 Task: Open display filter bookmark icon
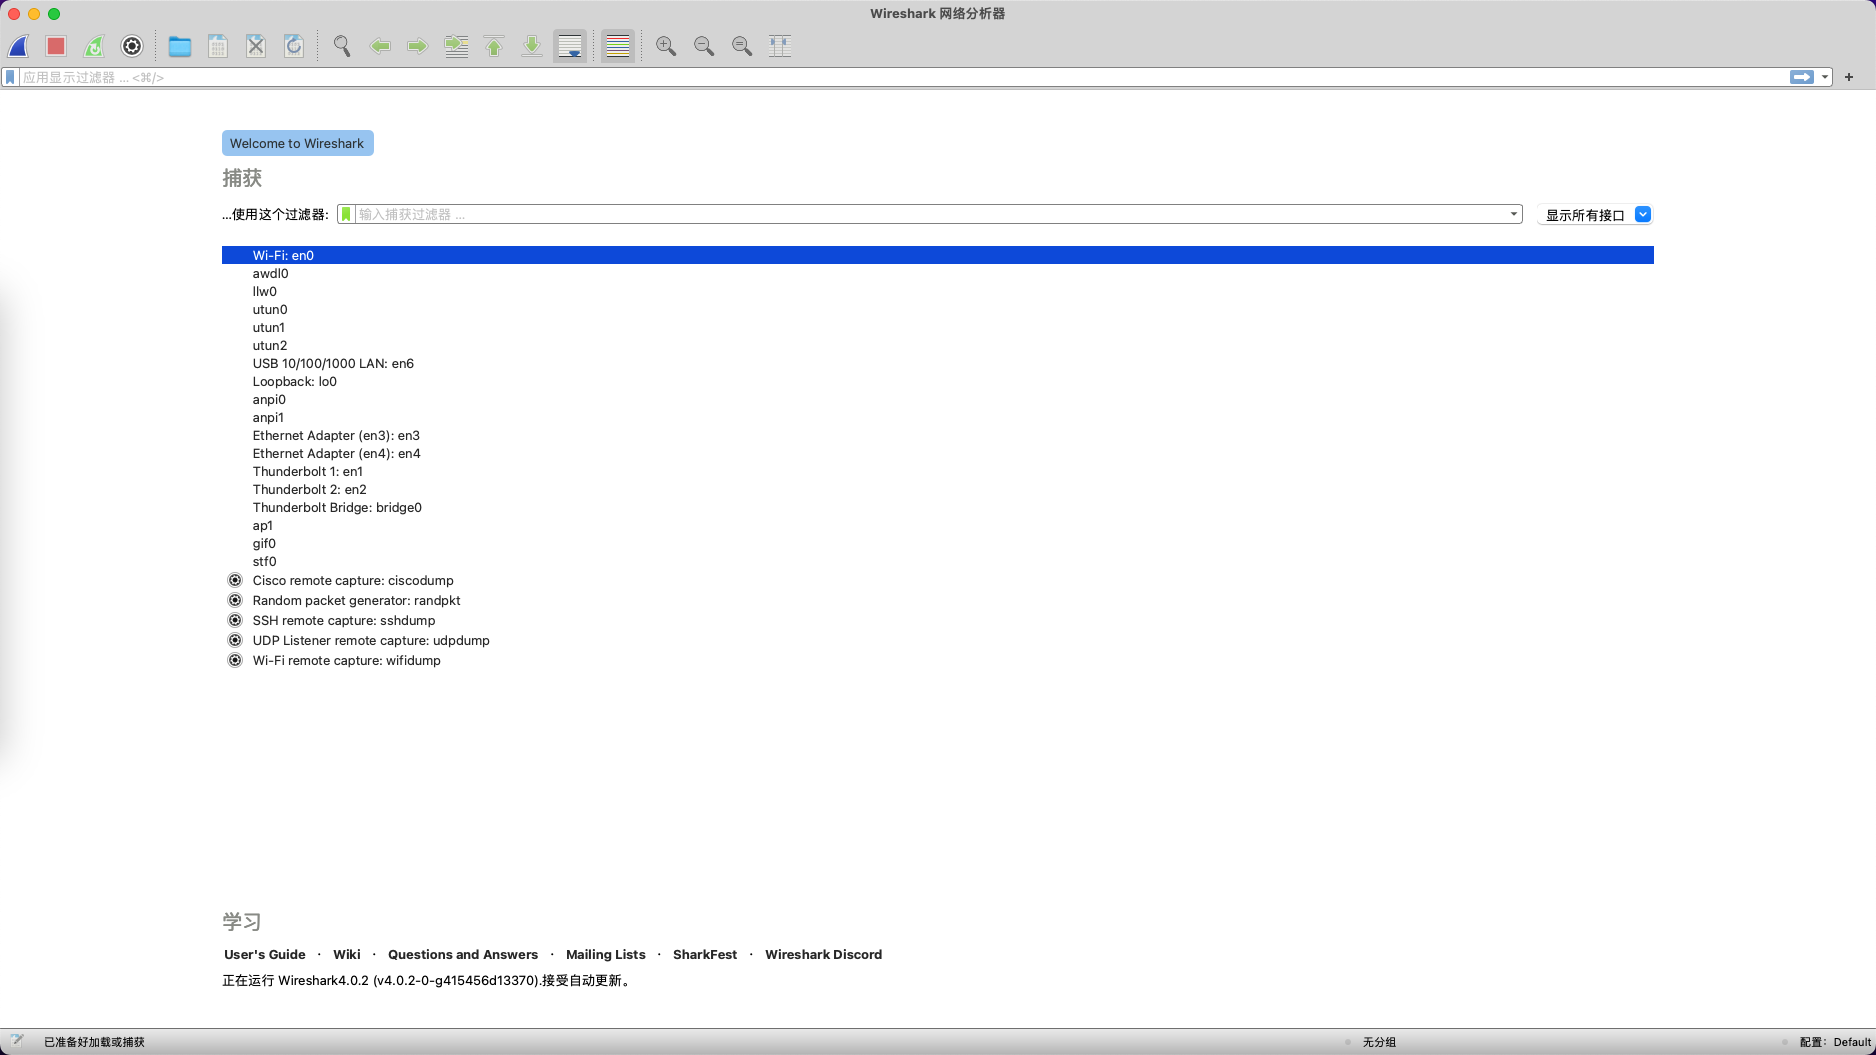point(10,77)
